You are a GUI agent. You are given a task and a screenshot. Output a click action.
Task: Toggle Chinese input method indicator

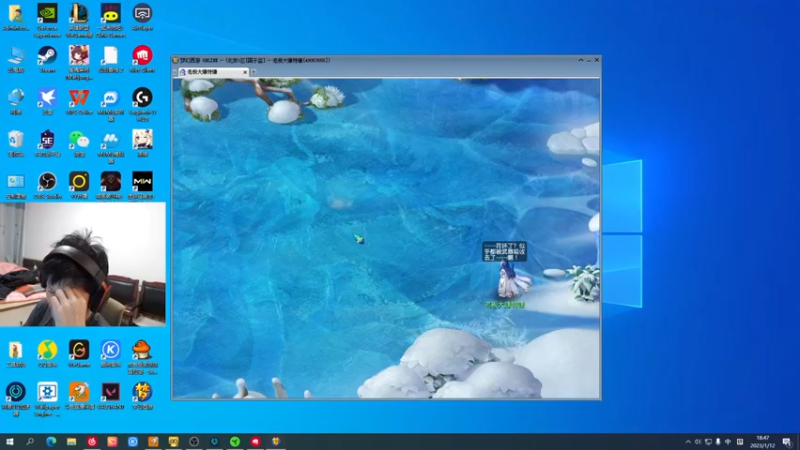coord(728,442)
